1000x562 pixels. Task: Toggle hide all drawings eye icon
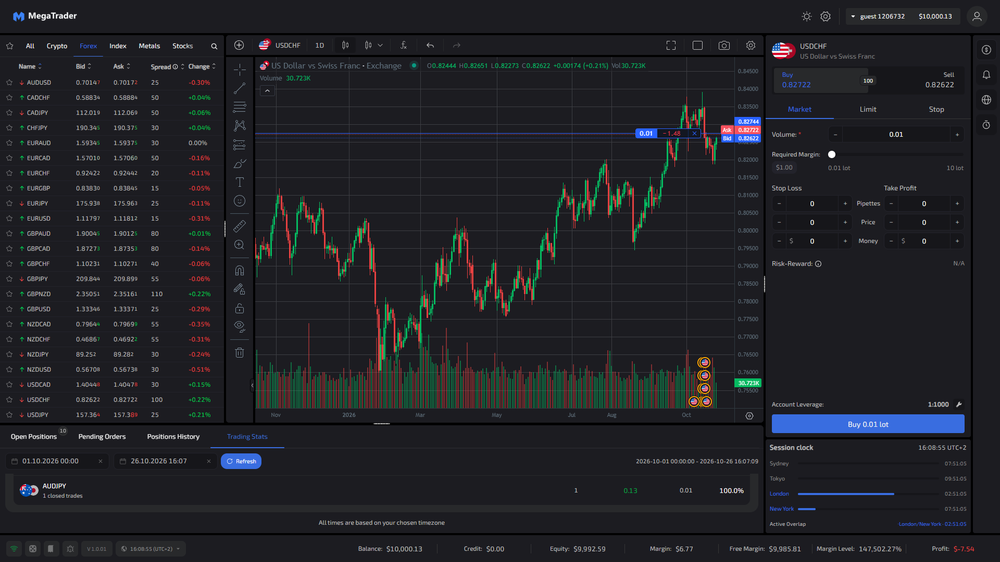pos(239,327)
